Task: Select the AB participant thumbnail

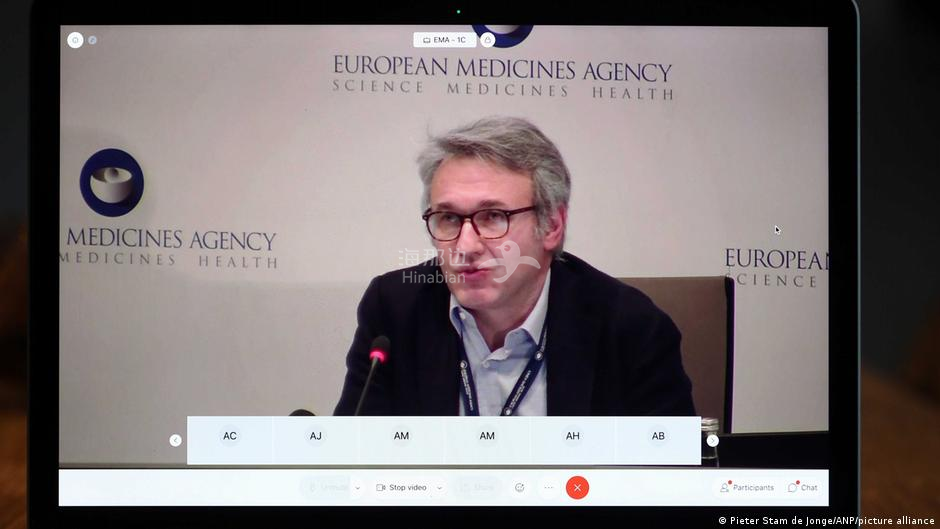Action: 658,440
